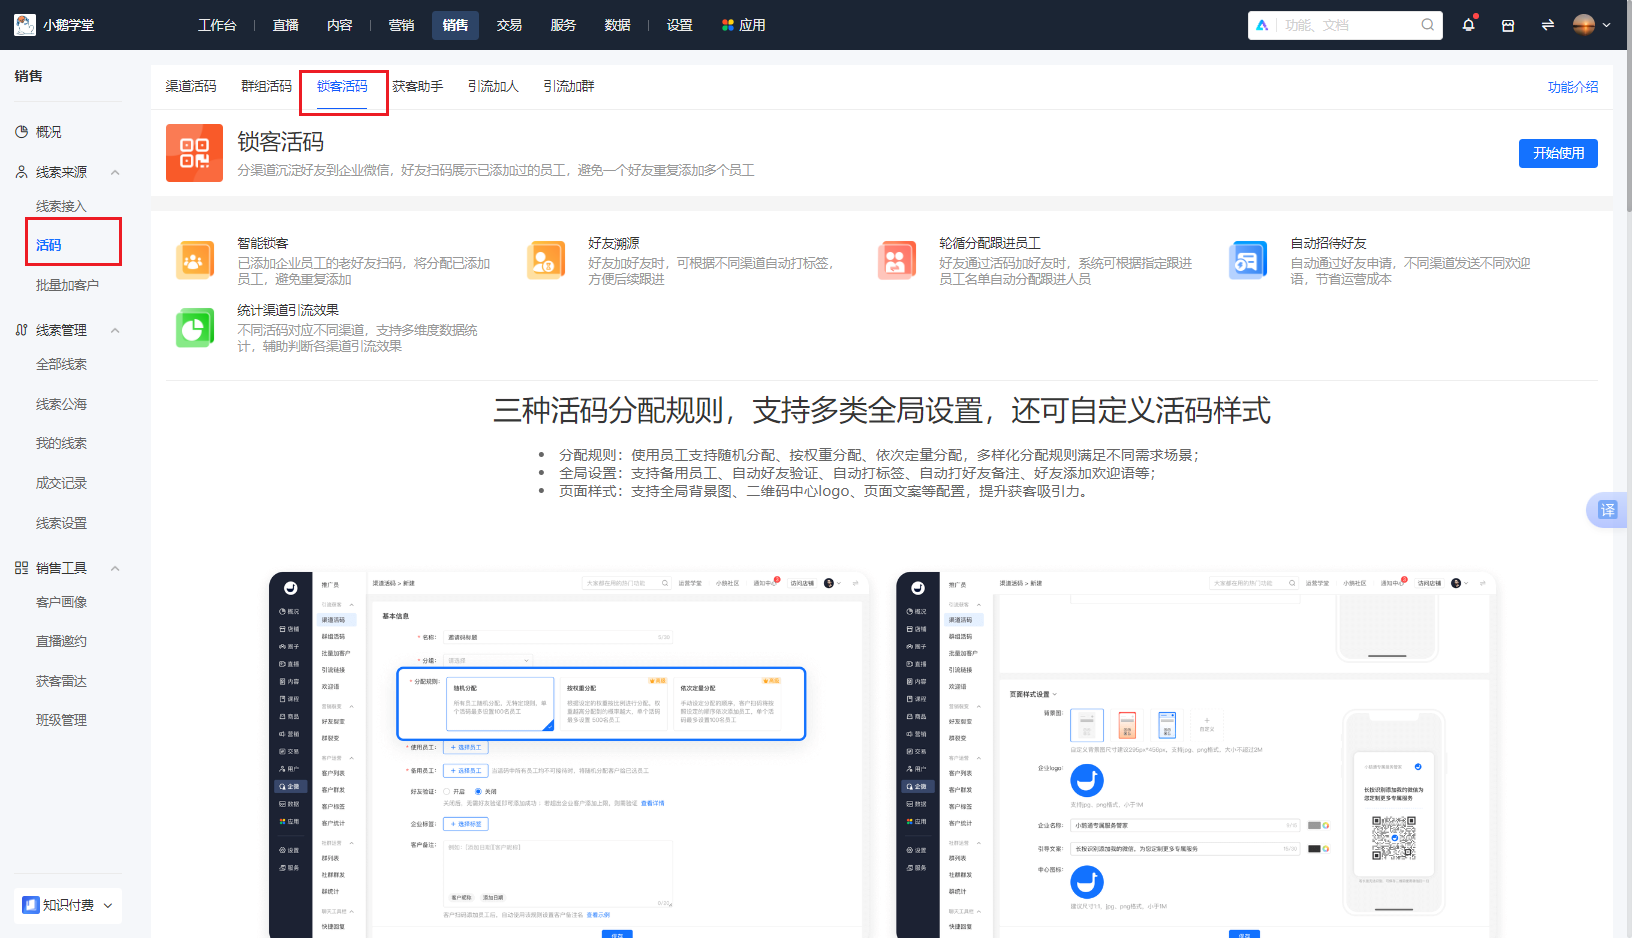Click the clock icon beside 概况
The height and width of the screenshot is (938, 1632).
tap(21, 131)
